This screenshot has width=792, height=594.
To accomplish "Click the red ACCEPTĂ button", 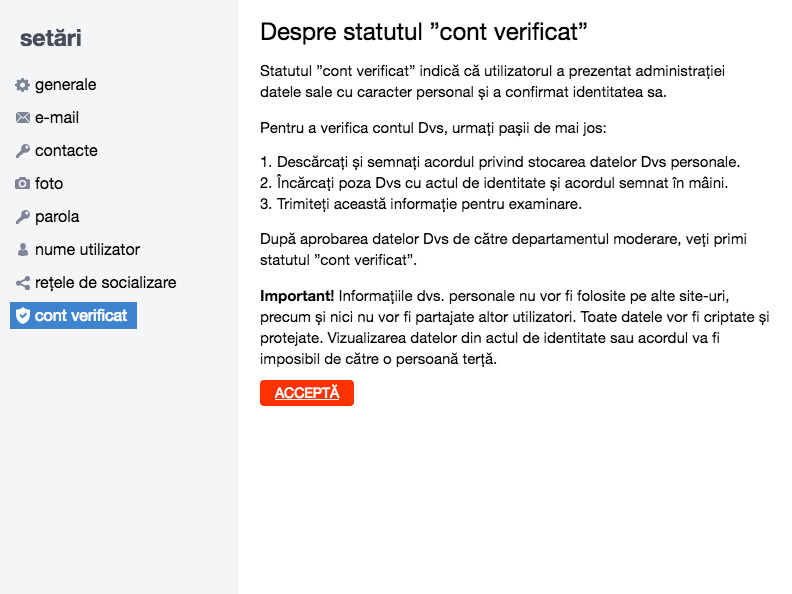I will [x=307, y=393].
